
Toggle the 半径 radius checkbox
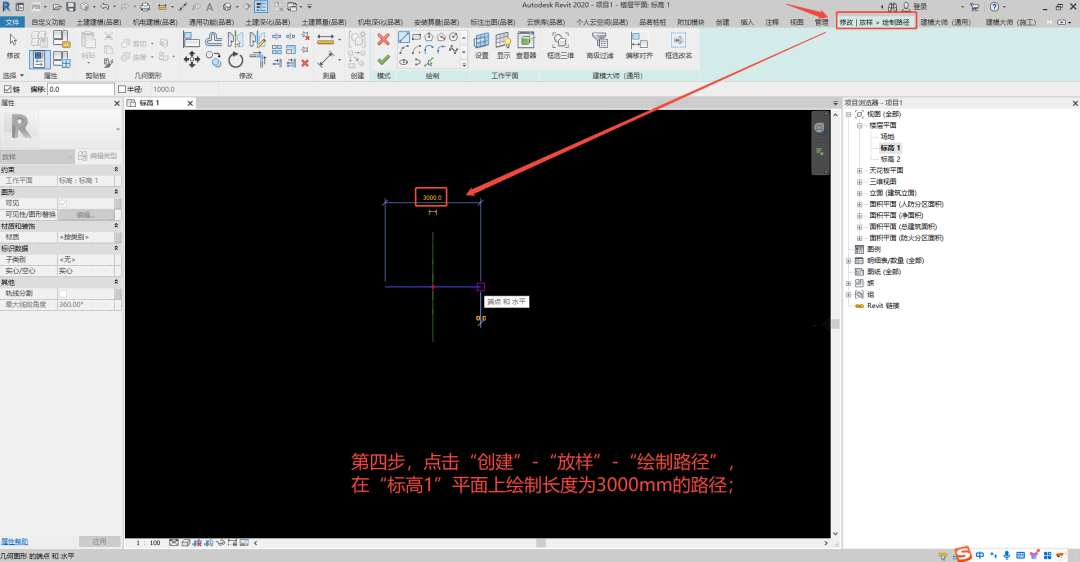pos(122,89)
